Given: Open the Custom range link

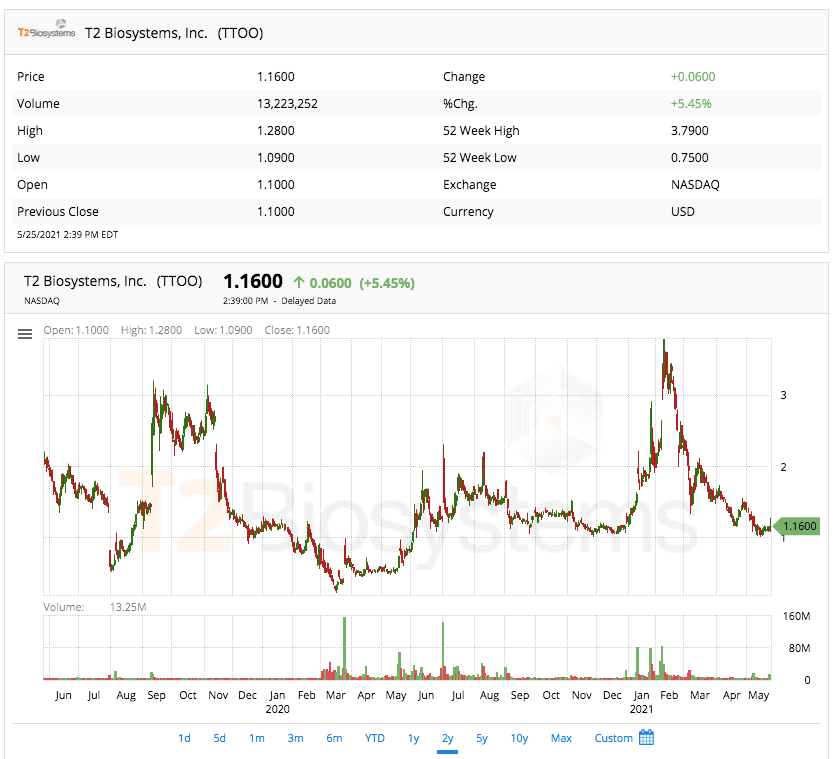Looking at the screenshot, I should point(614,738).
